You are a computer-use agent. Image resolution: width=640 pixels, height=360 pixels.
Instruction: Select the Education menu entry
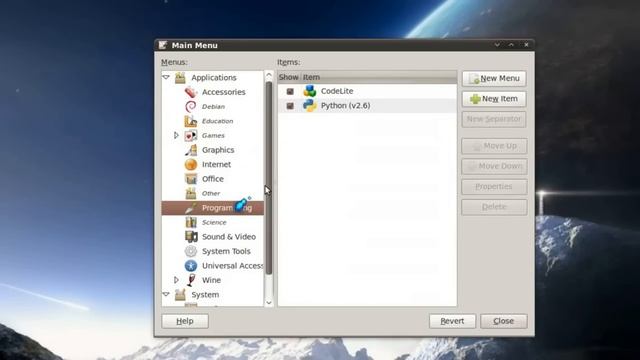(x=218, y=121)
